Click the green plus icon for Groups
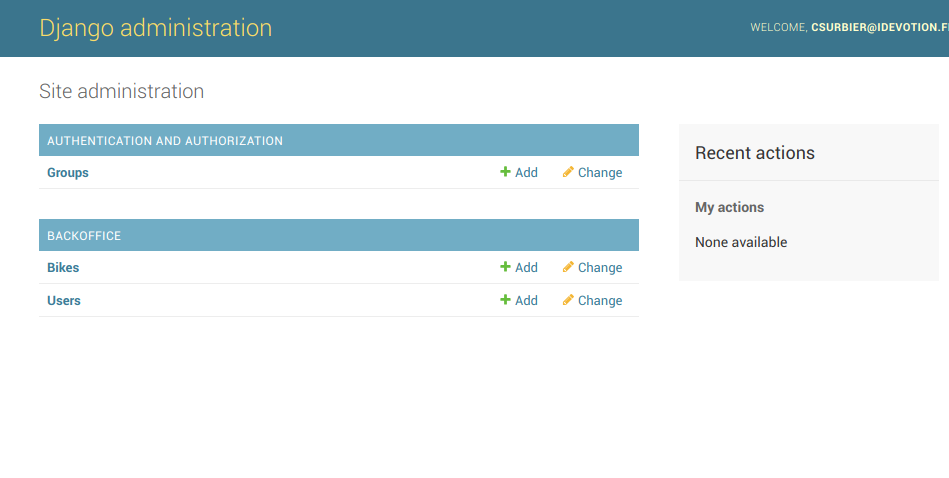 505,172
